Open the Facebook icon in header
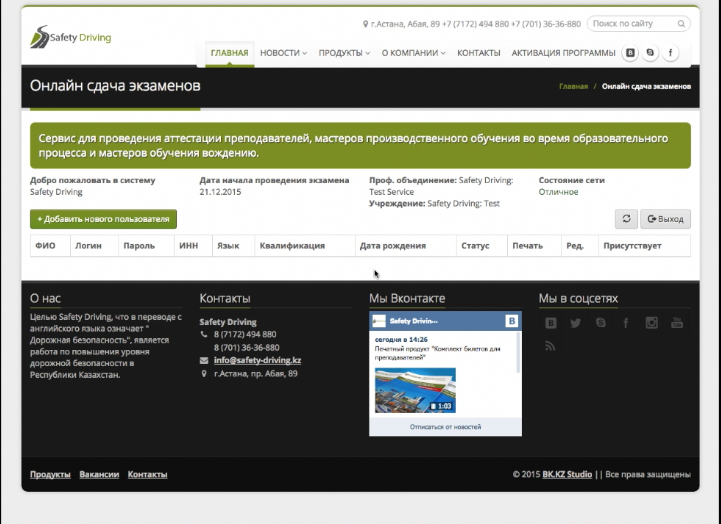This screenshot has width=721, height=524. tap(670, 53)
